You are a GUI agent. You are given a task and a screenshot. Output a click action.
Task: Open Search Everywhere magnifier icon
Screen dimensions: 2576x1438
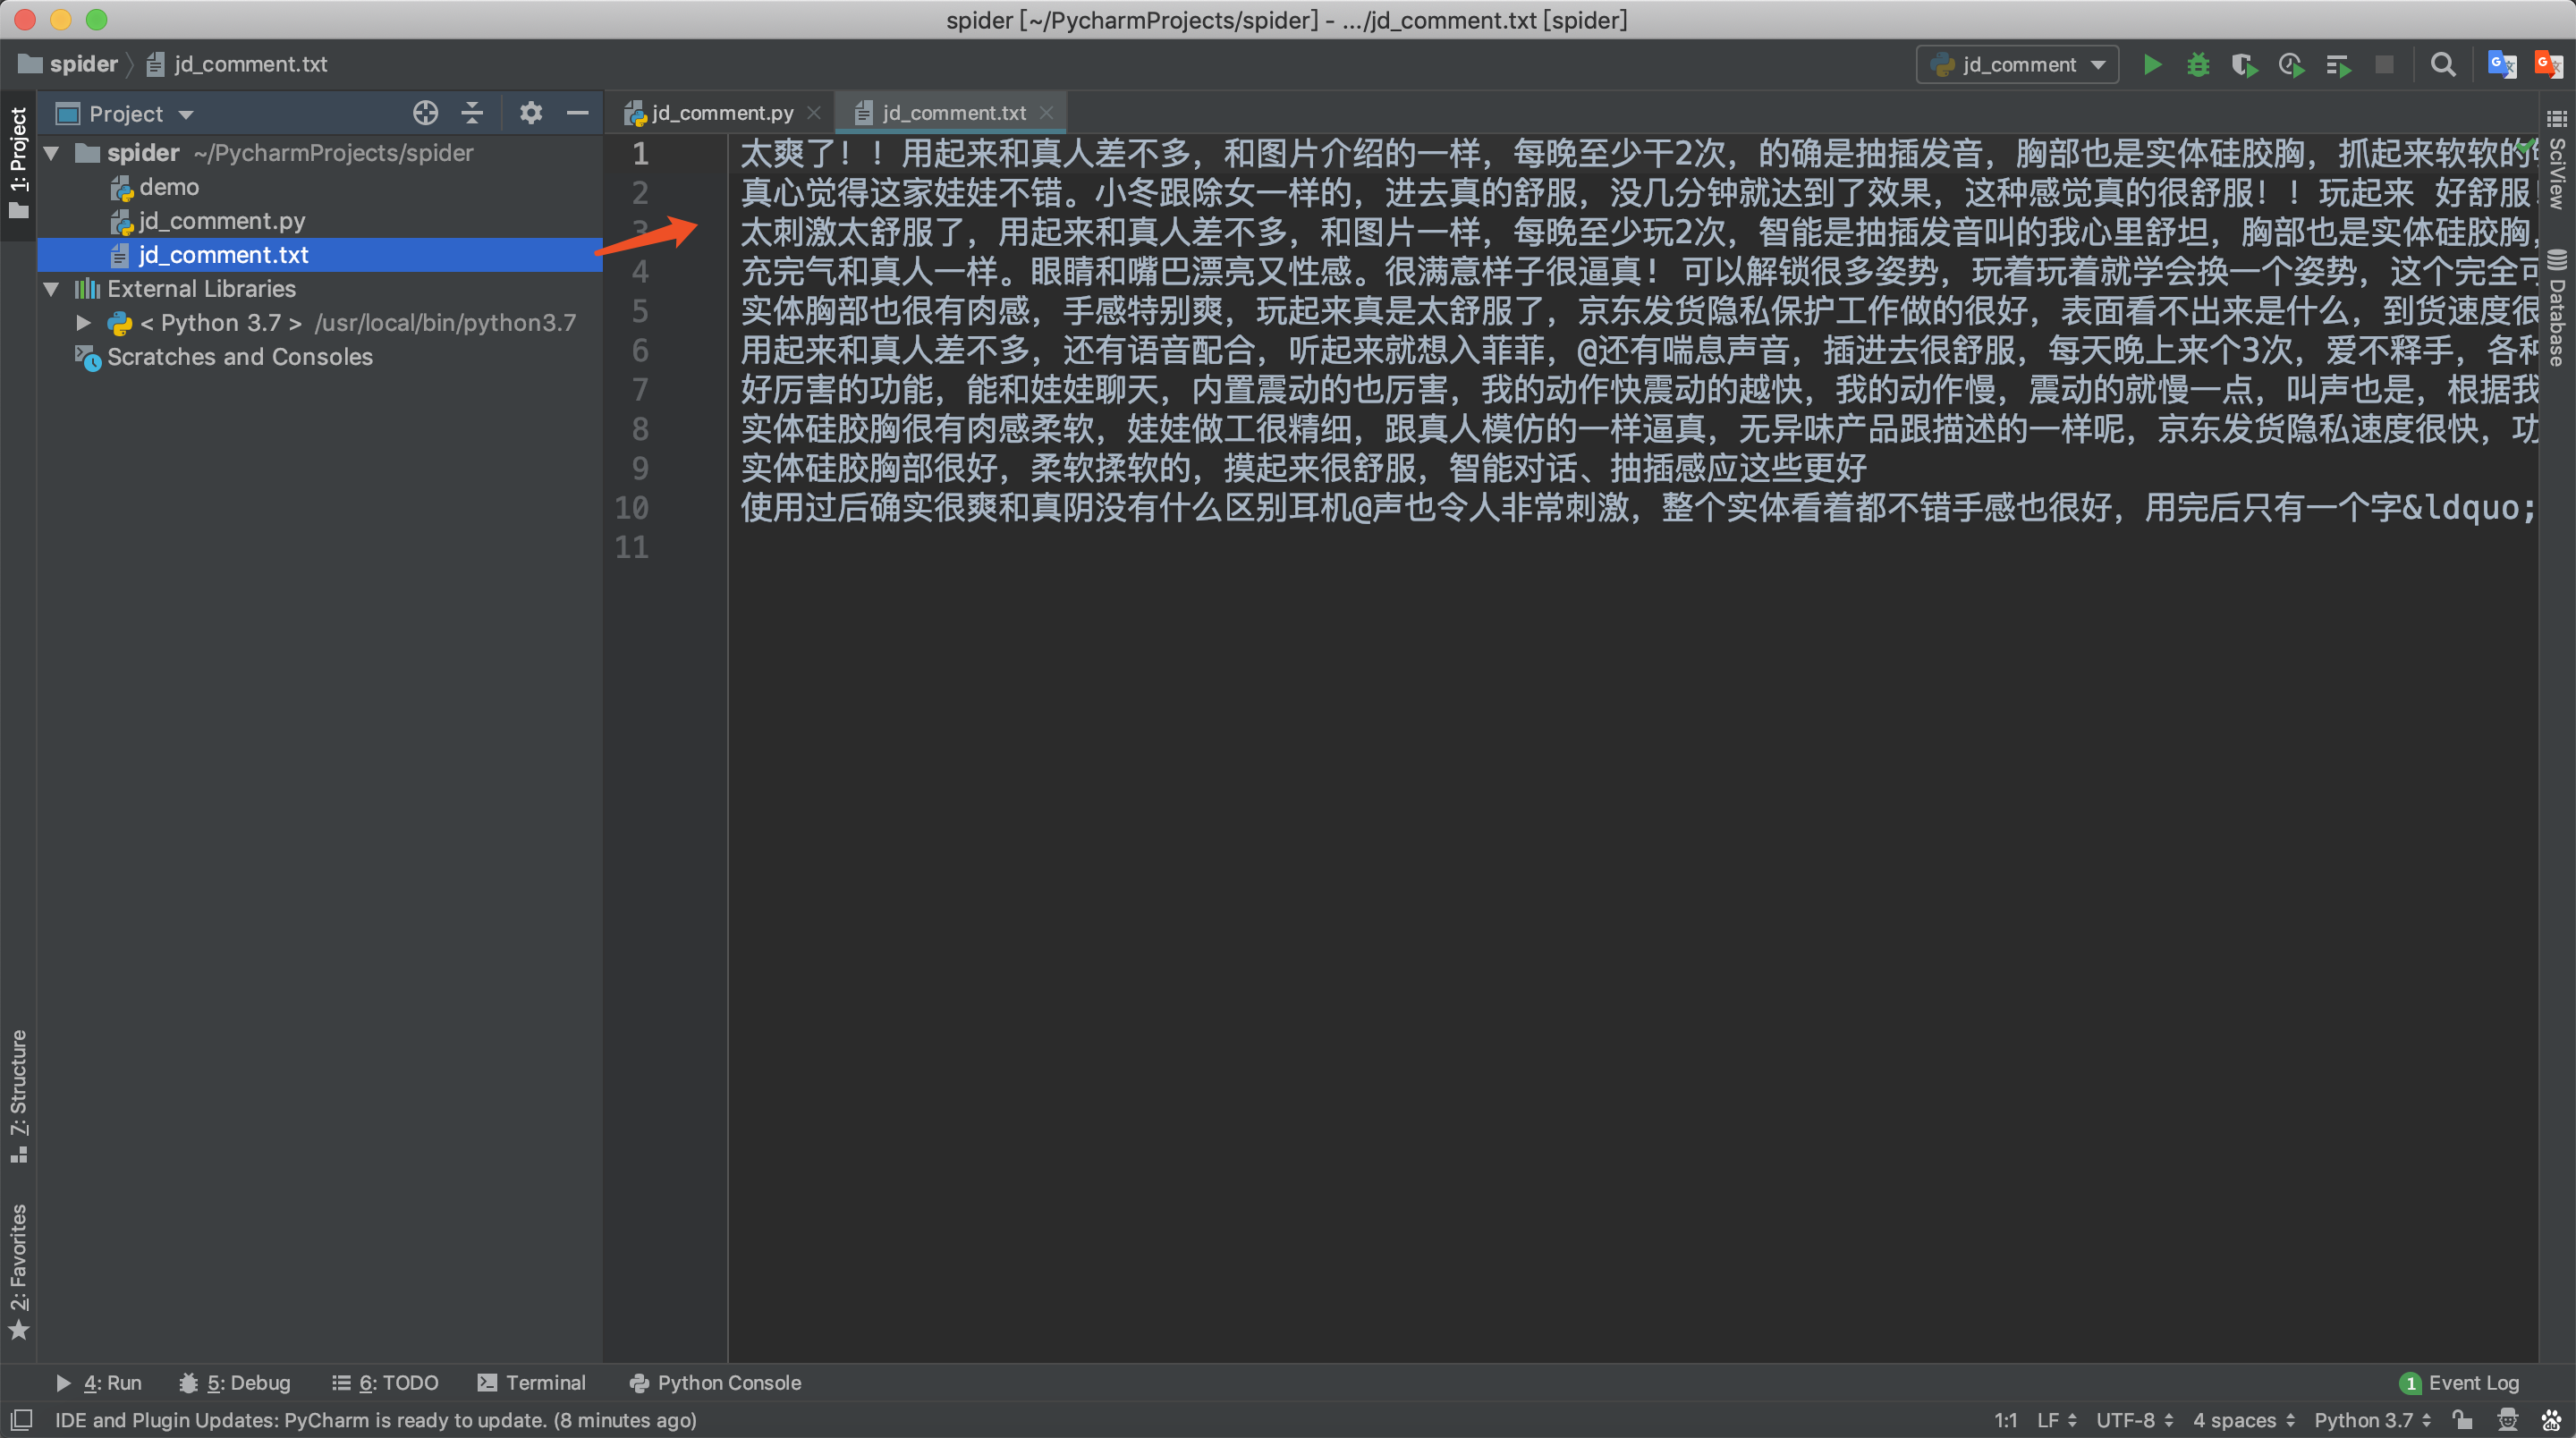(2442, 65)
